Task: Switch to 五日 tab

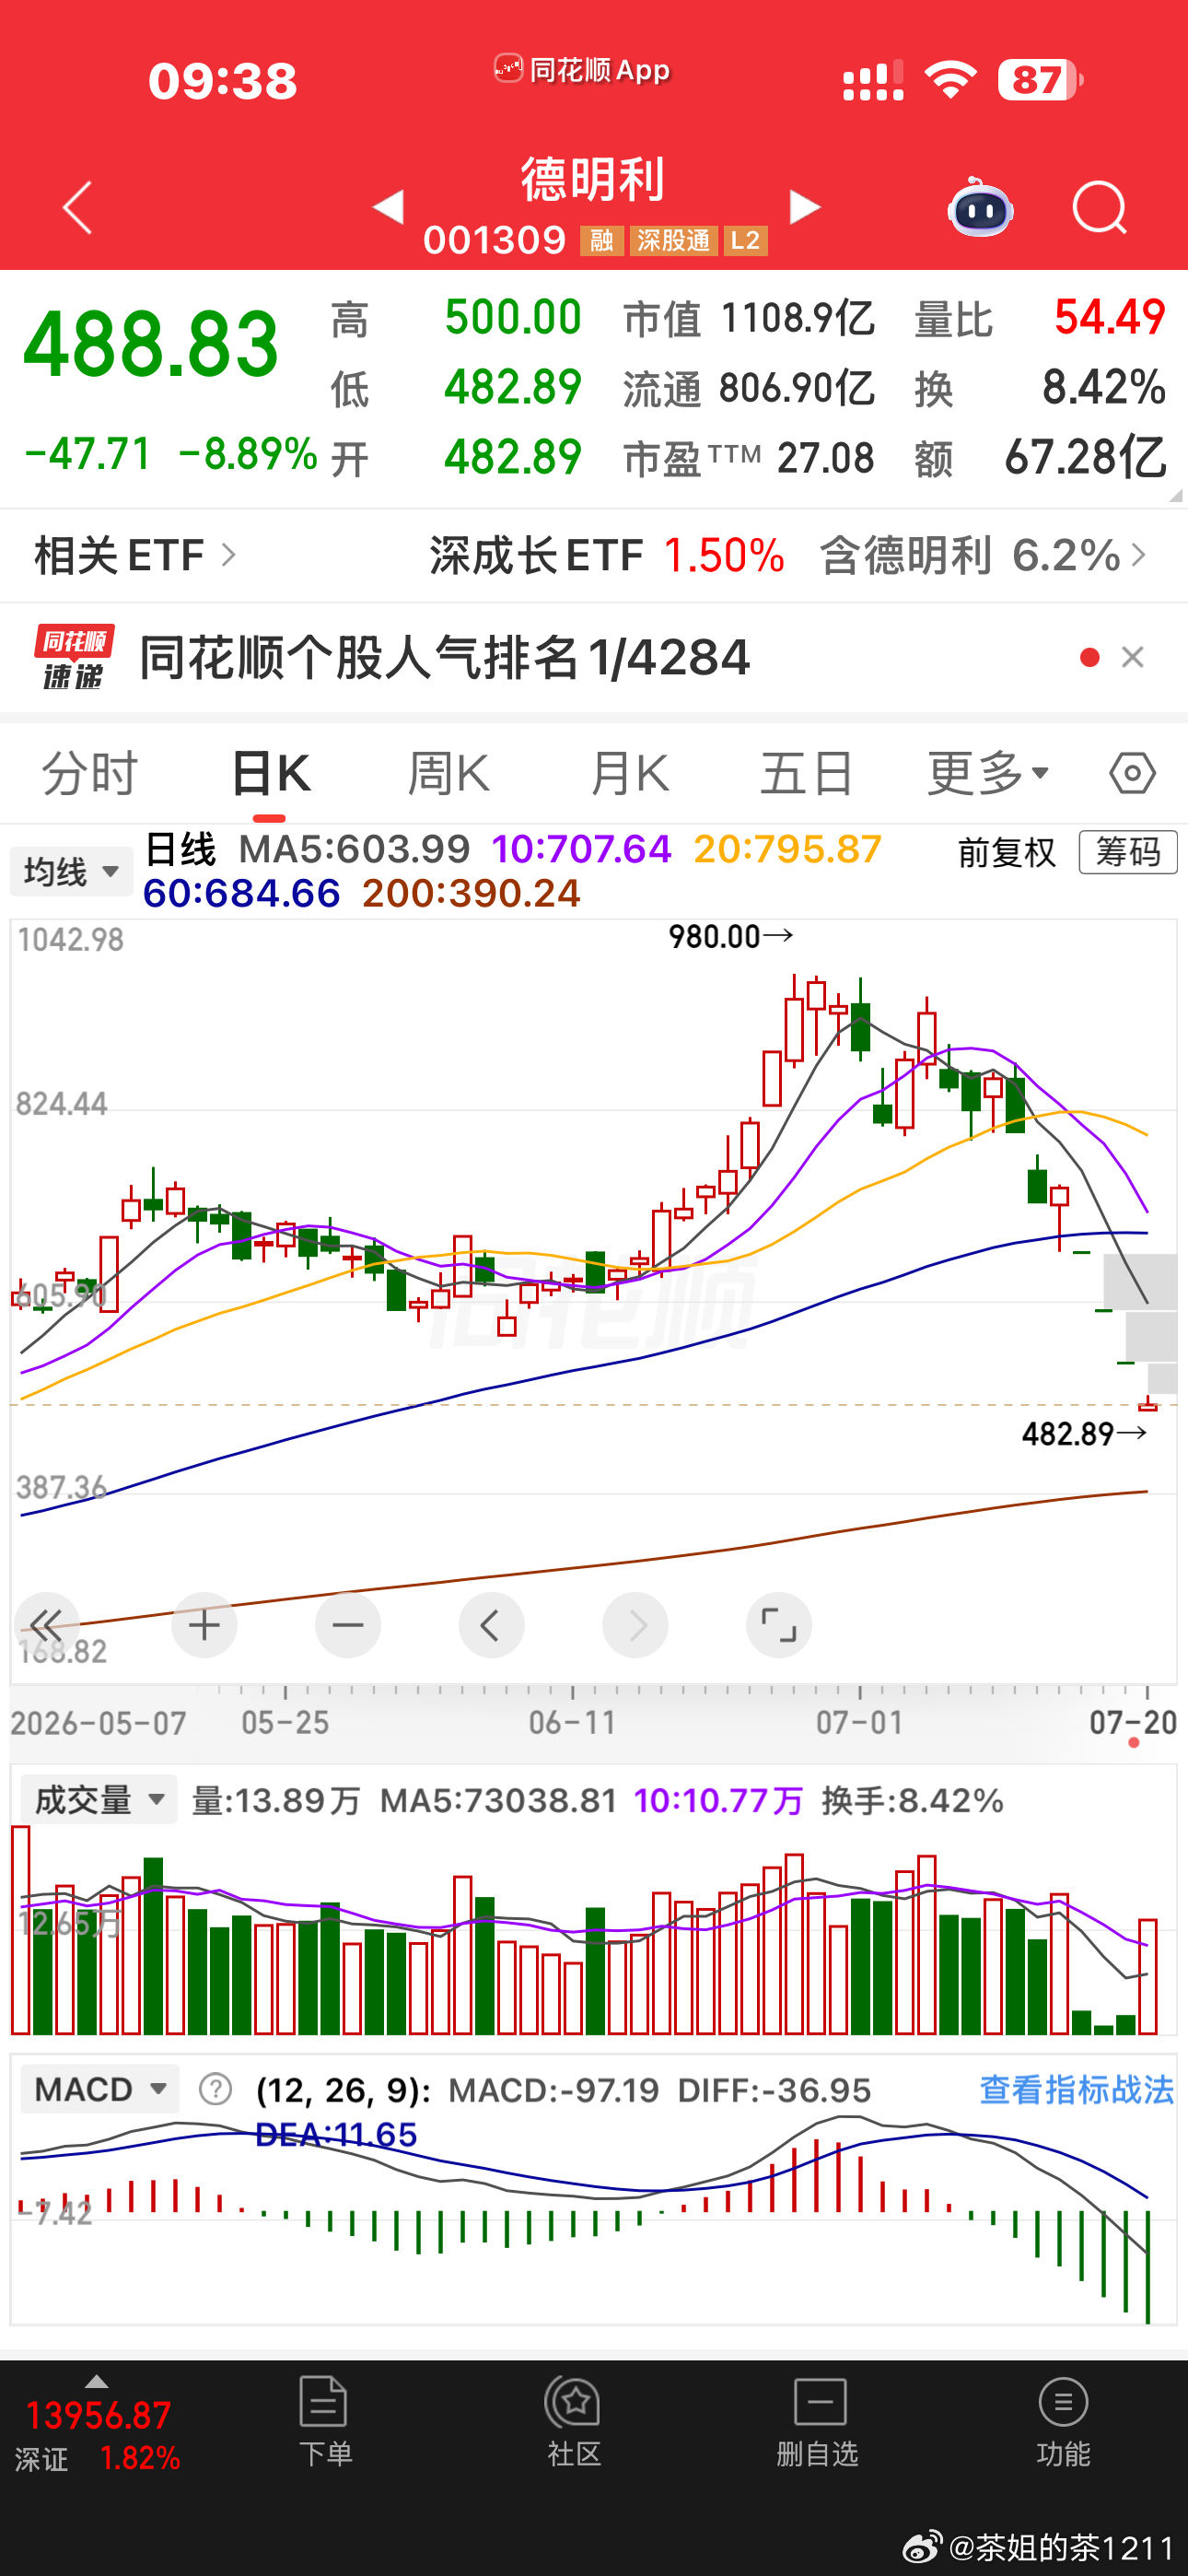Action: [807, 773]
